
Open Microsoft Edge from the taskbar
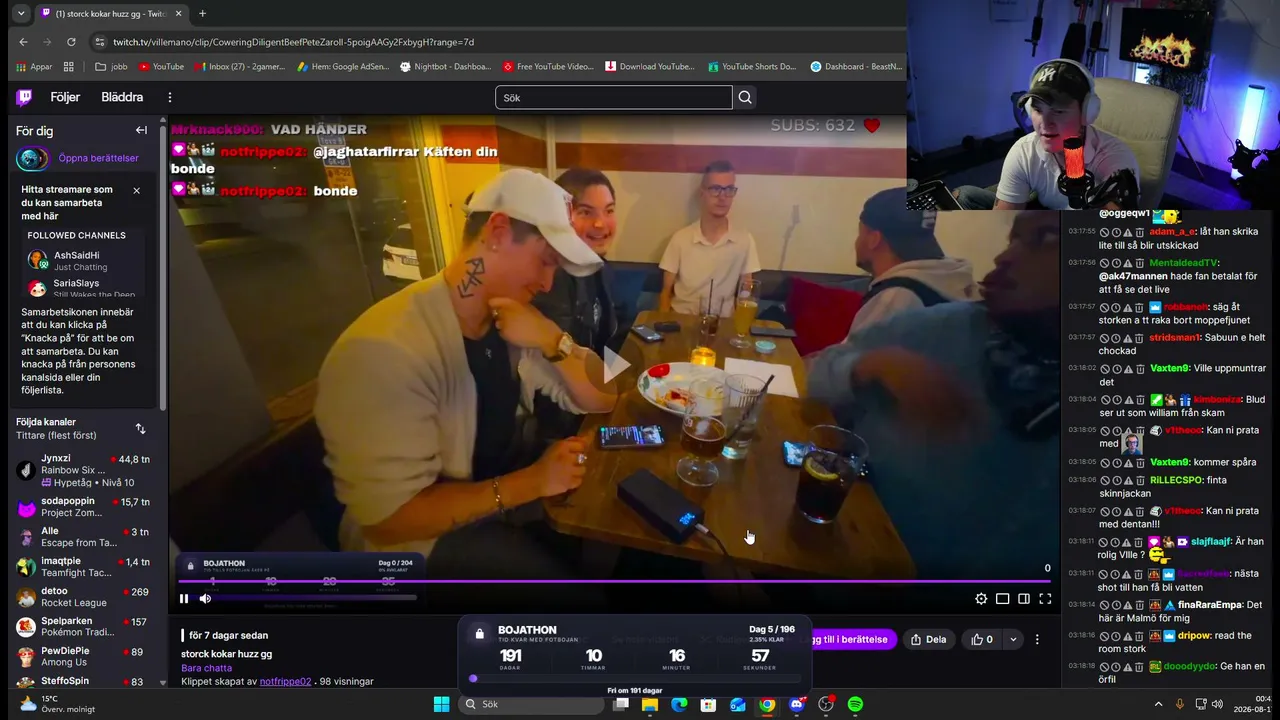coord(679,704)
